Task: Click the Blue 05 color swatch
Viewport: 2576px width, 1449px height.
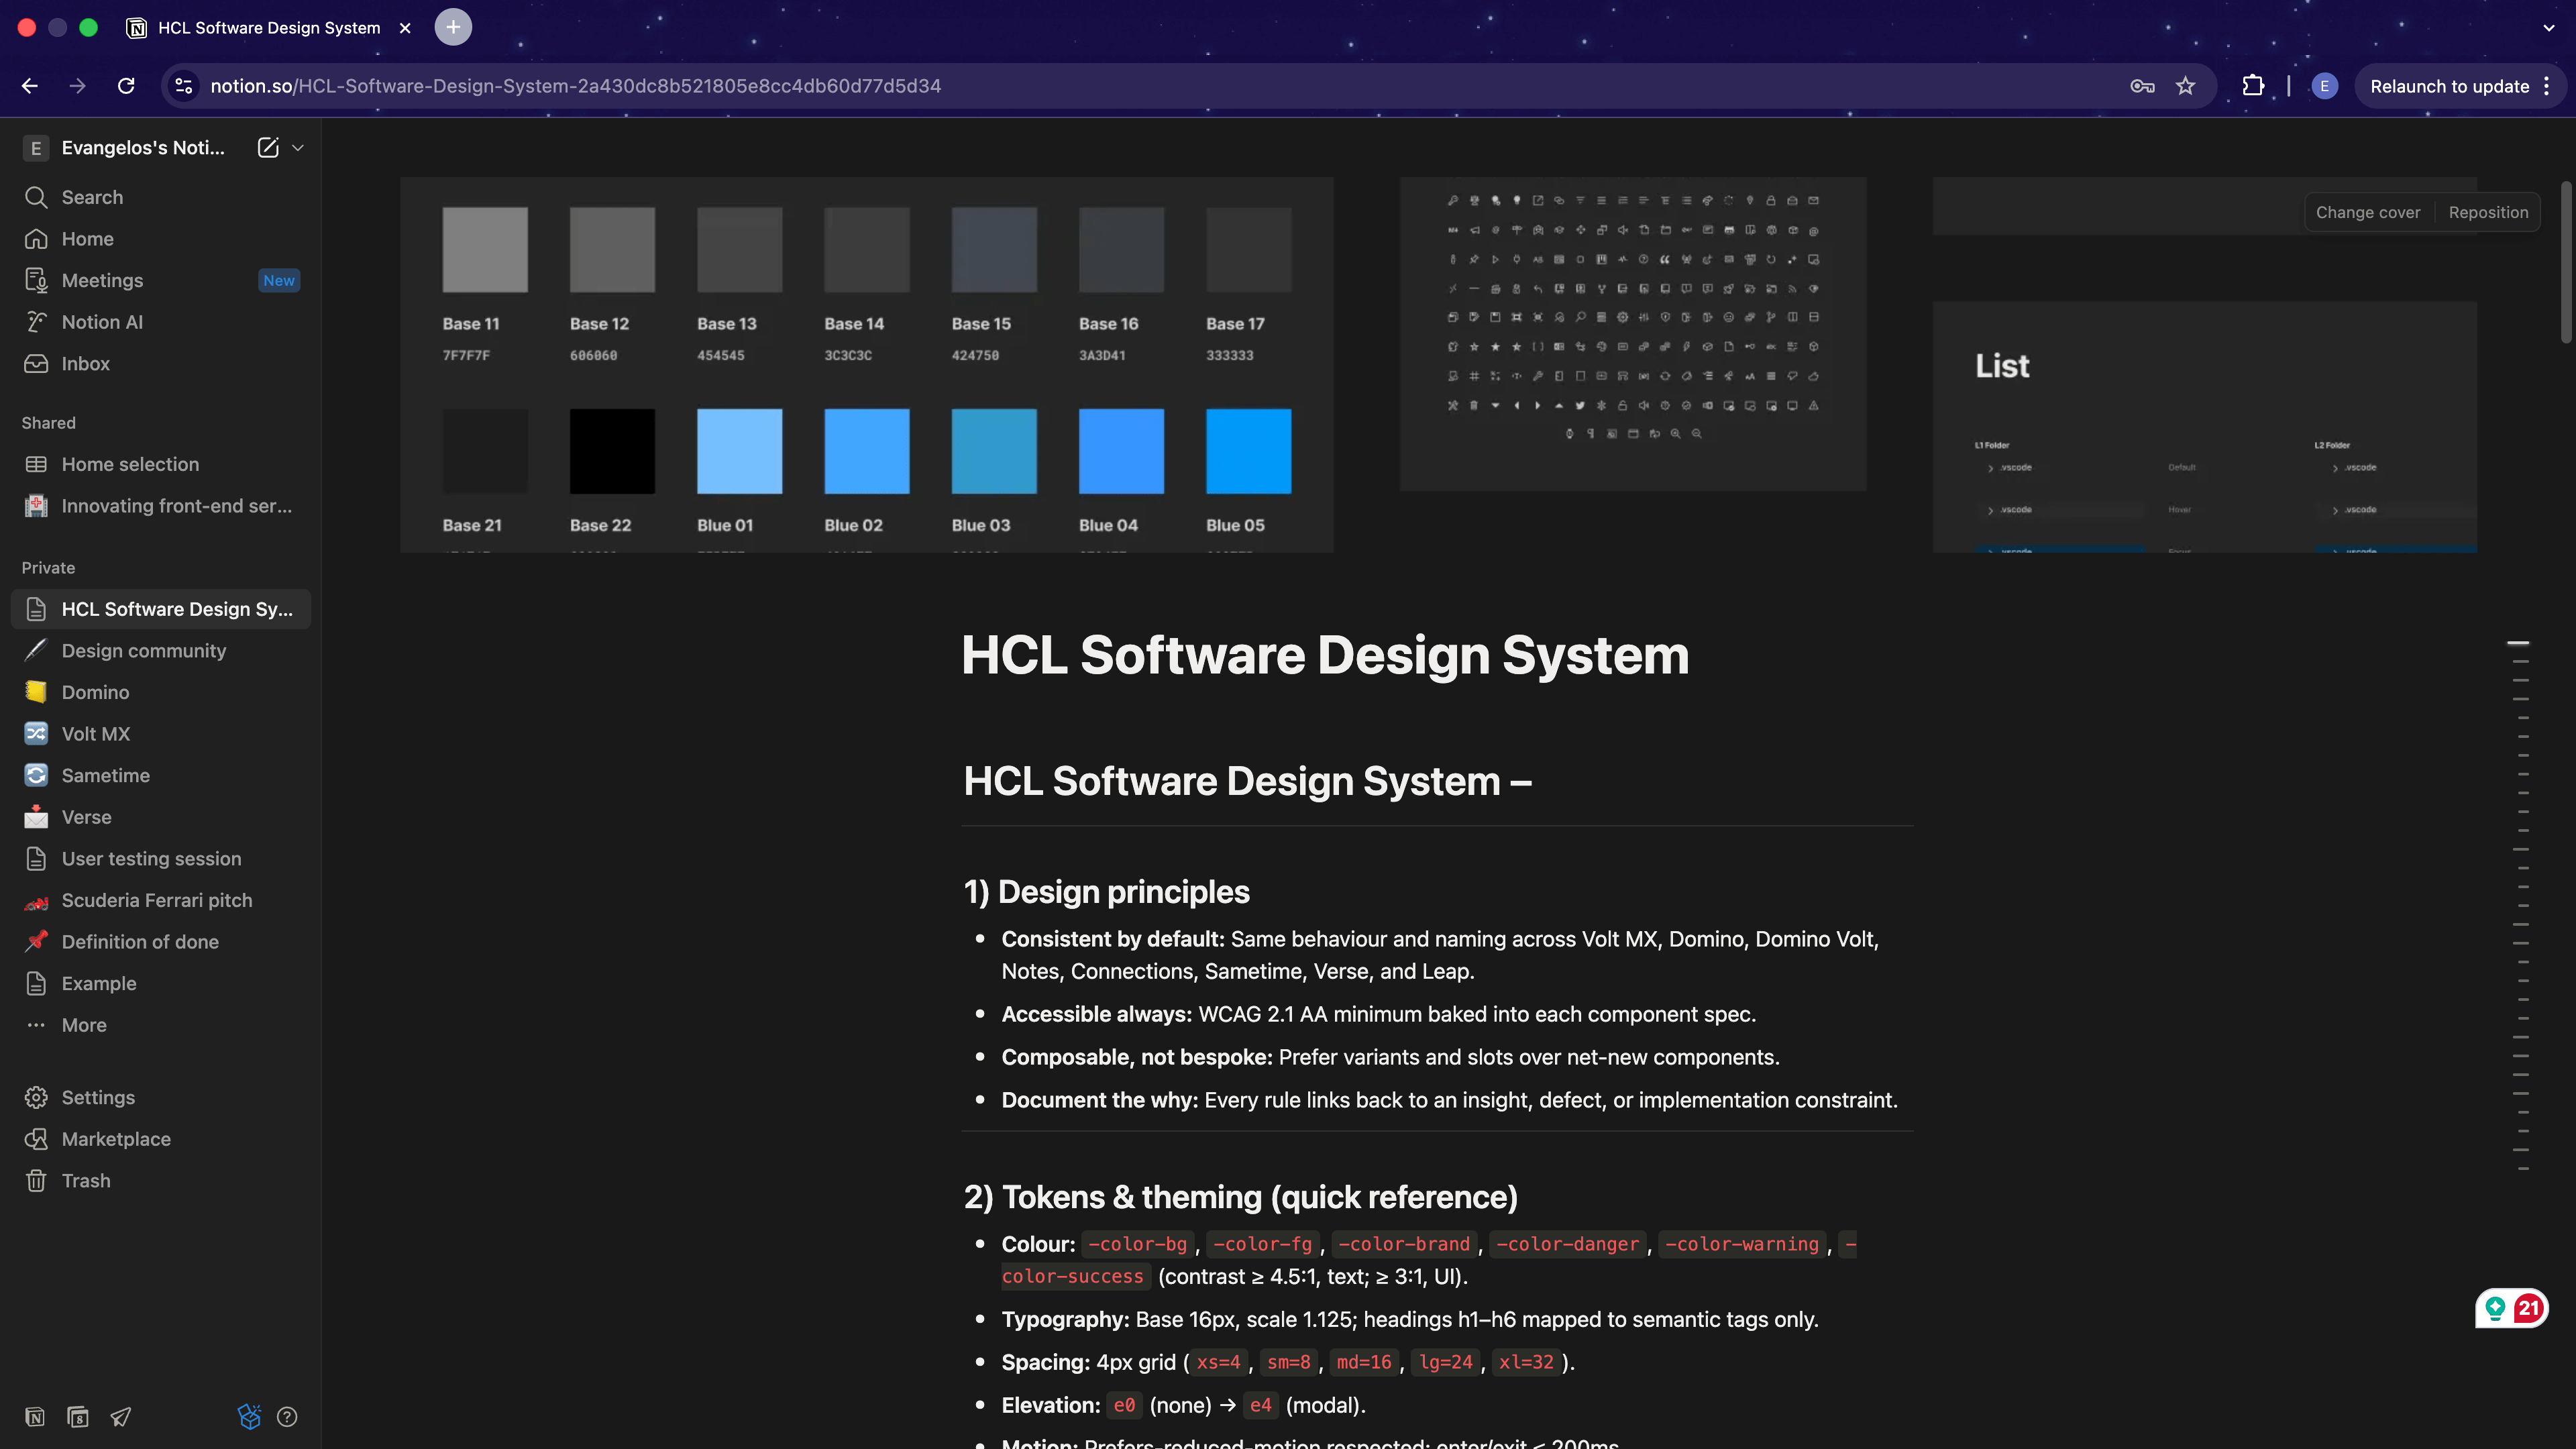Action: point(1248,451)
